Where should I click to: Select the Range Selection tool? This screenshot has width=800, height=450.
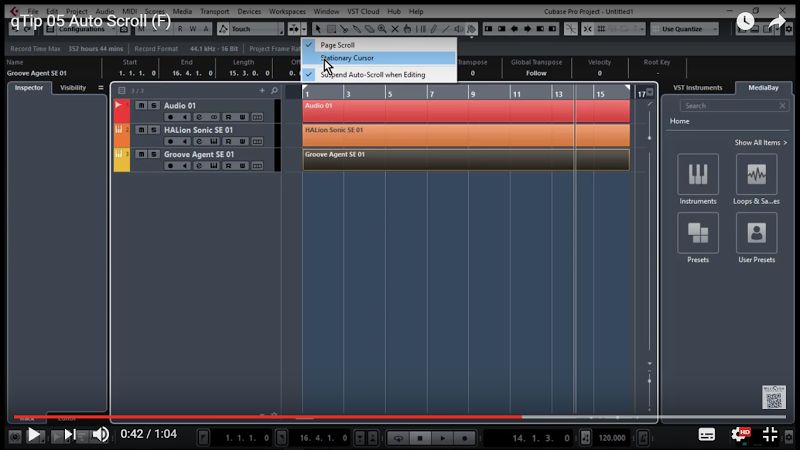[331, 29]
